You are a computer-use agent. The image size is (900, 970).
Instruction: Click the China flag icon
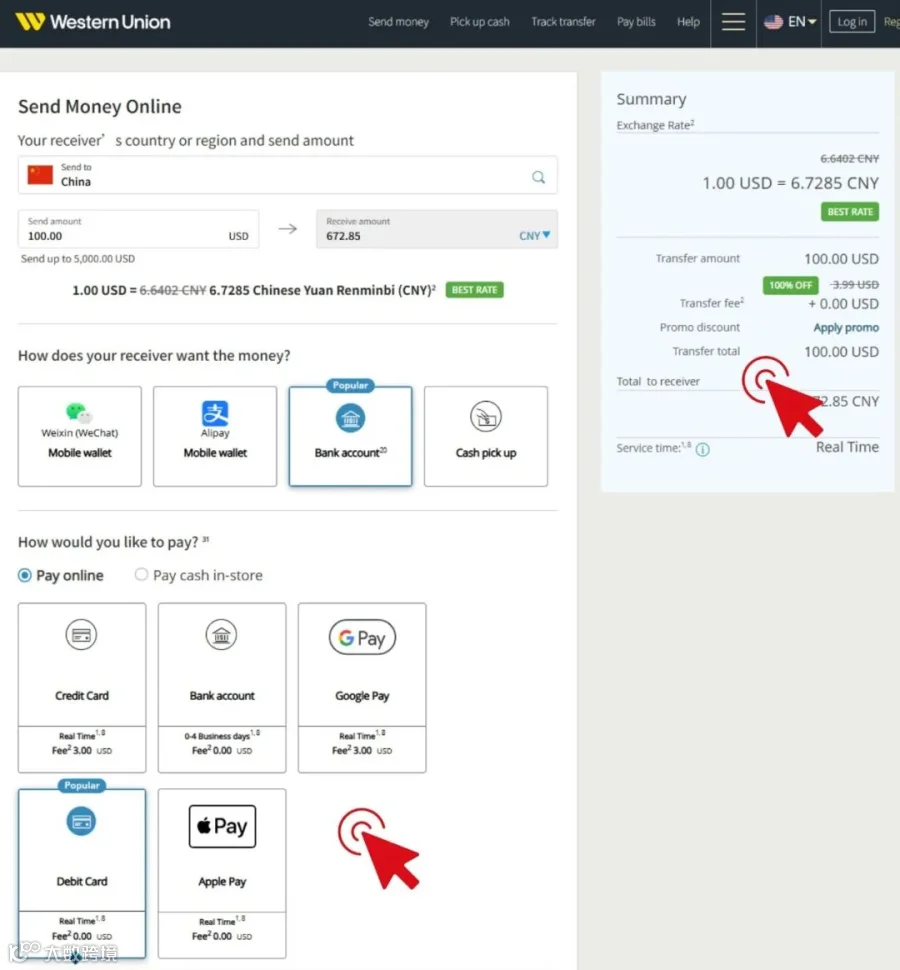coord(40,175)
